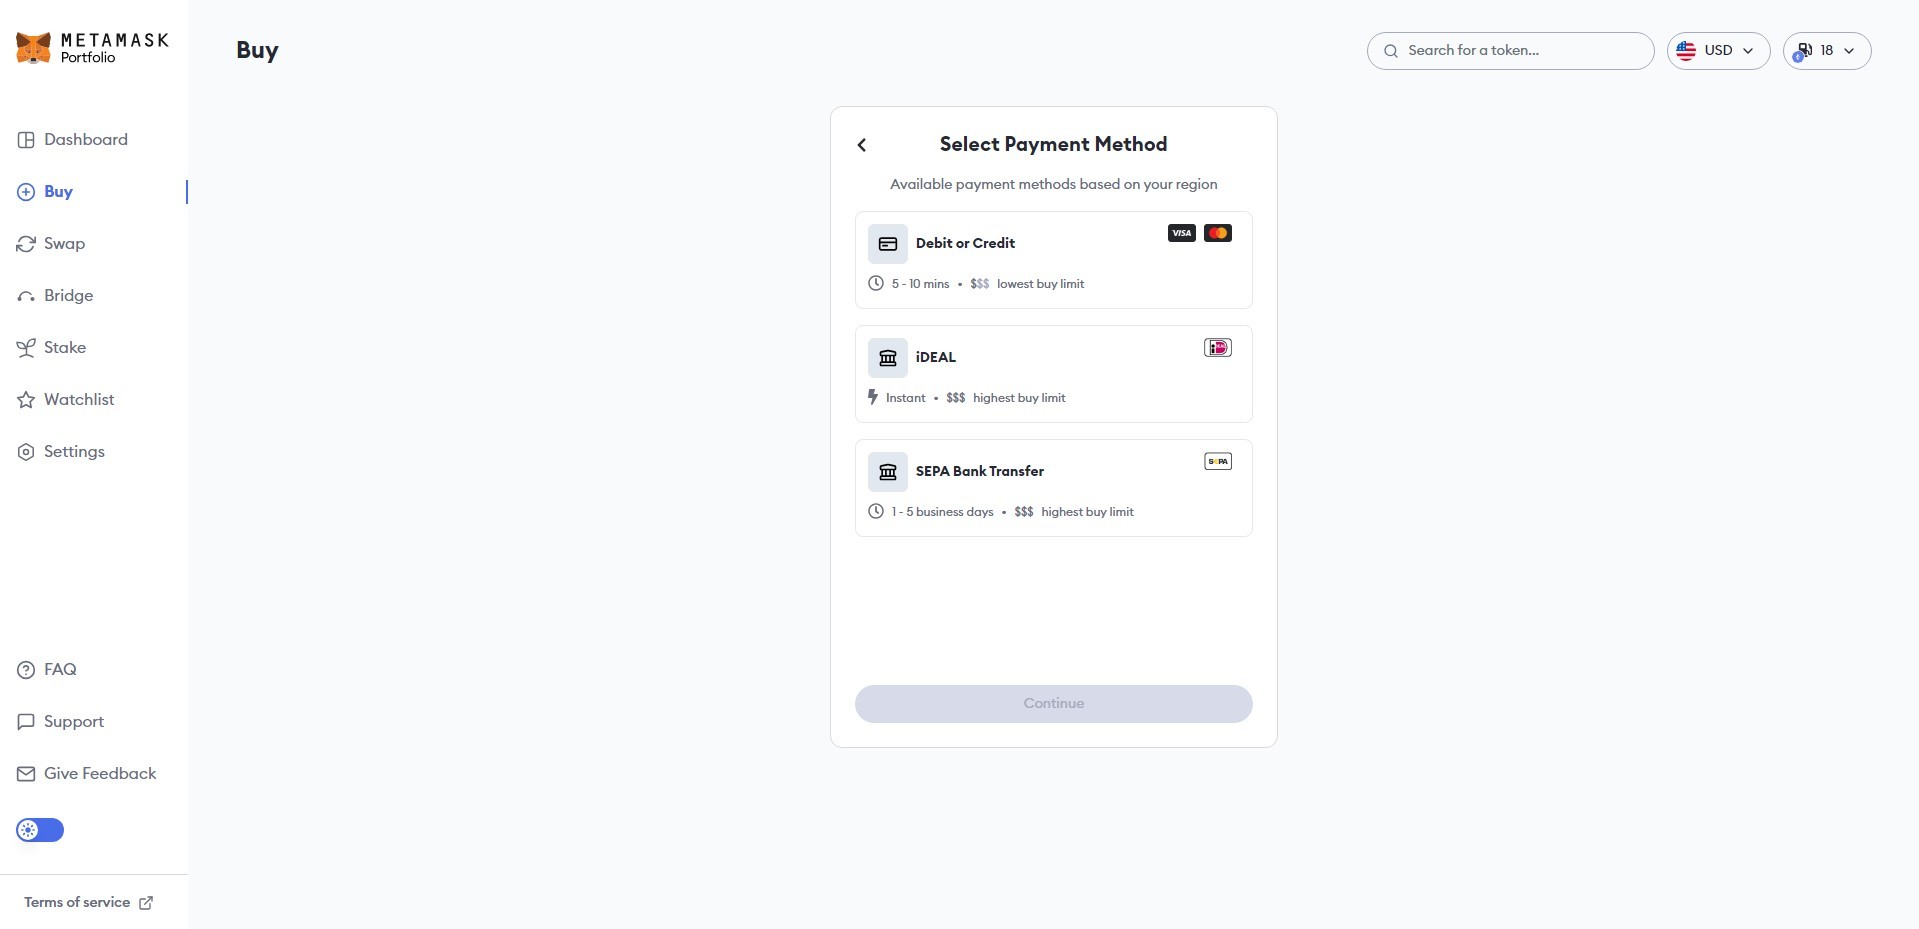Open the Terms of service link

click(76, 901)
